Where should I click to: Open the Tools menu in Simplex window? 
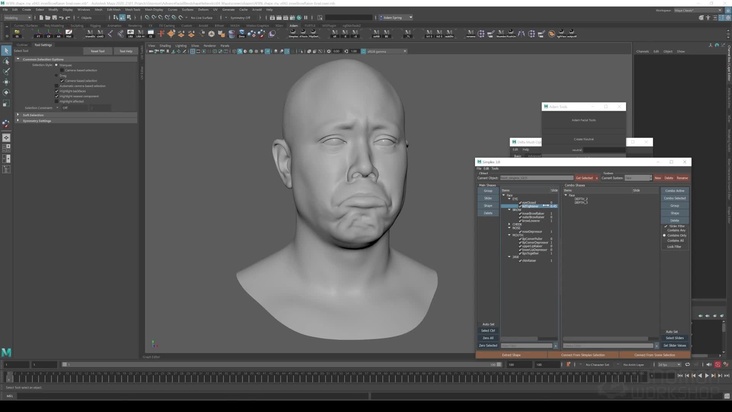point(495,168)
